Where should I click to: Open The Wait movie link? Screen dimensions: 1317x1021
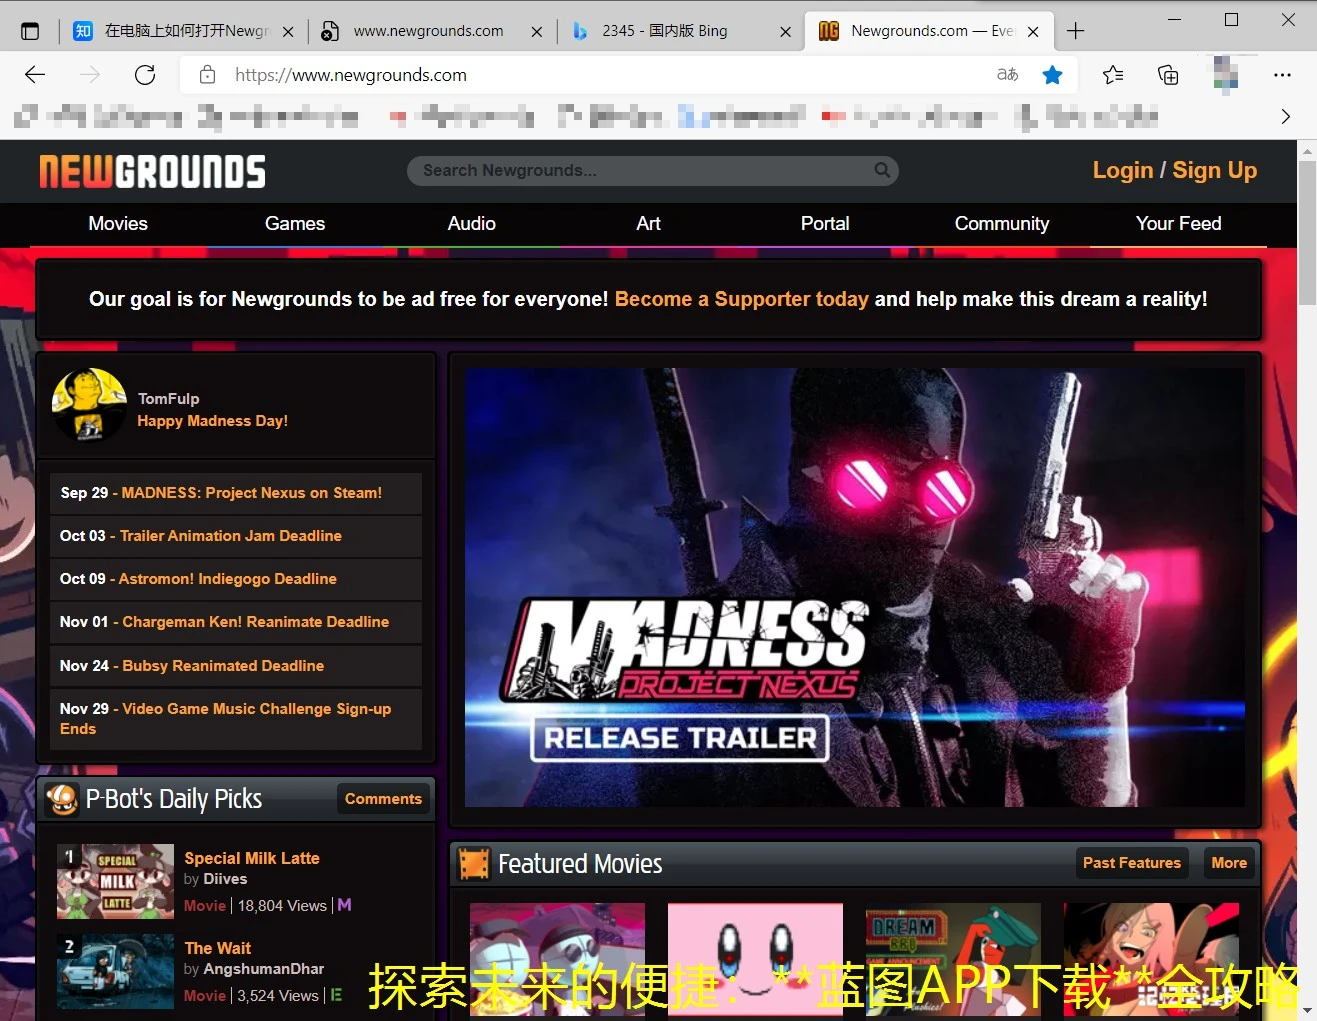(x=217, y=948)
